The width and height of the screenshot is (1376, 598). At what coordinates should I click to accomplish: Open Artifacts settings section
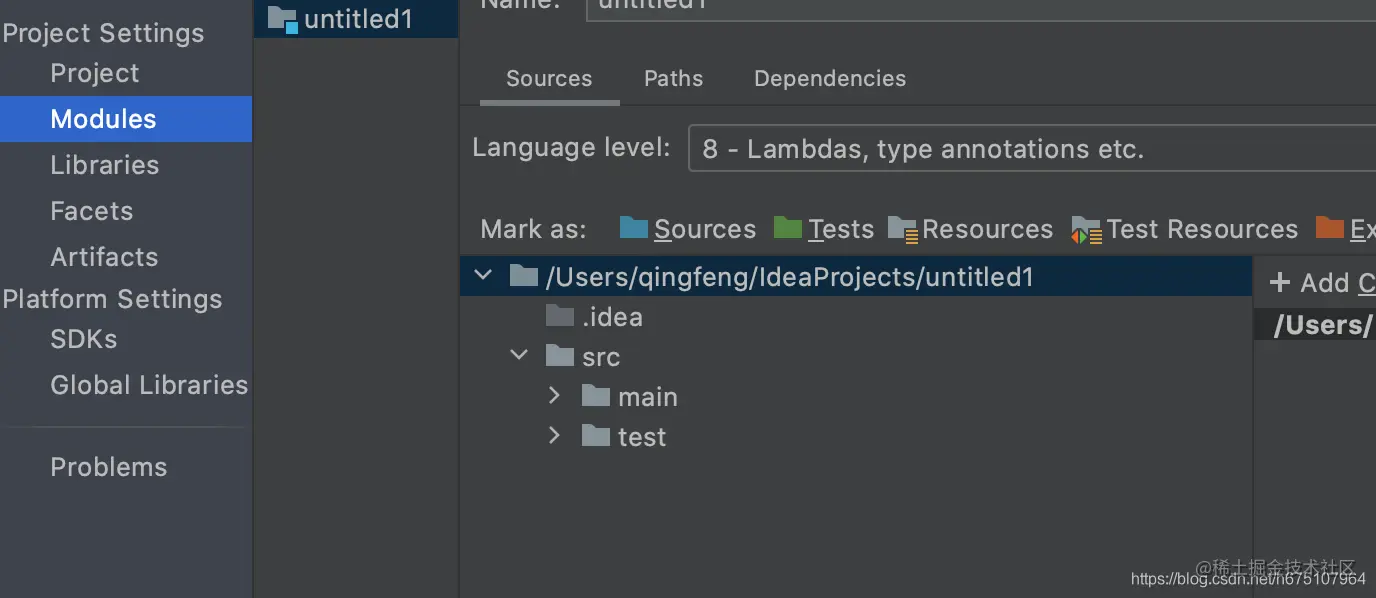click(x=105, y=257)
